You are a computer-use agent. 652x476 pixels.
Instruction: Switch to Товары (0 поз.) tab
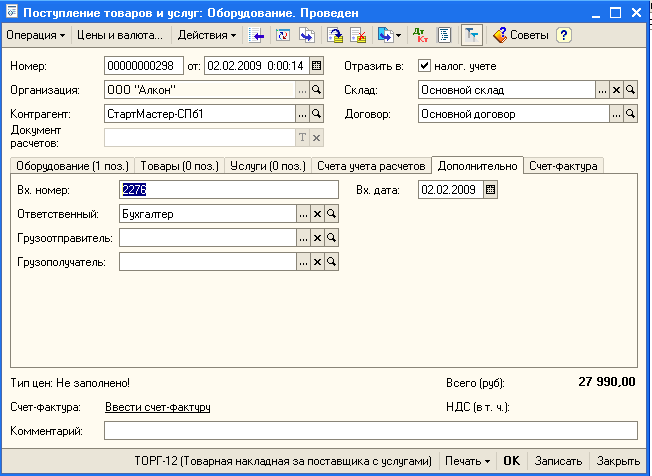tap(179, 166)
